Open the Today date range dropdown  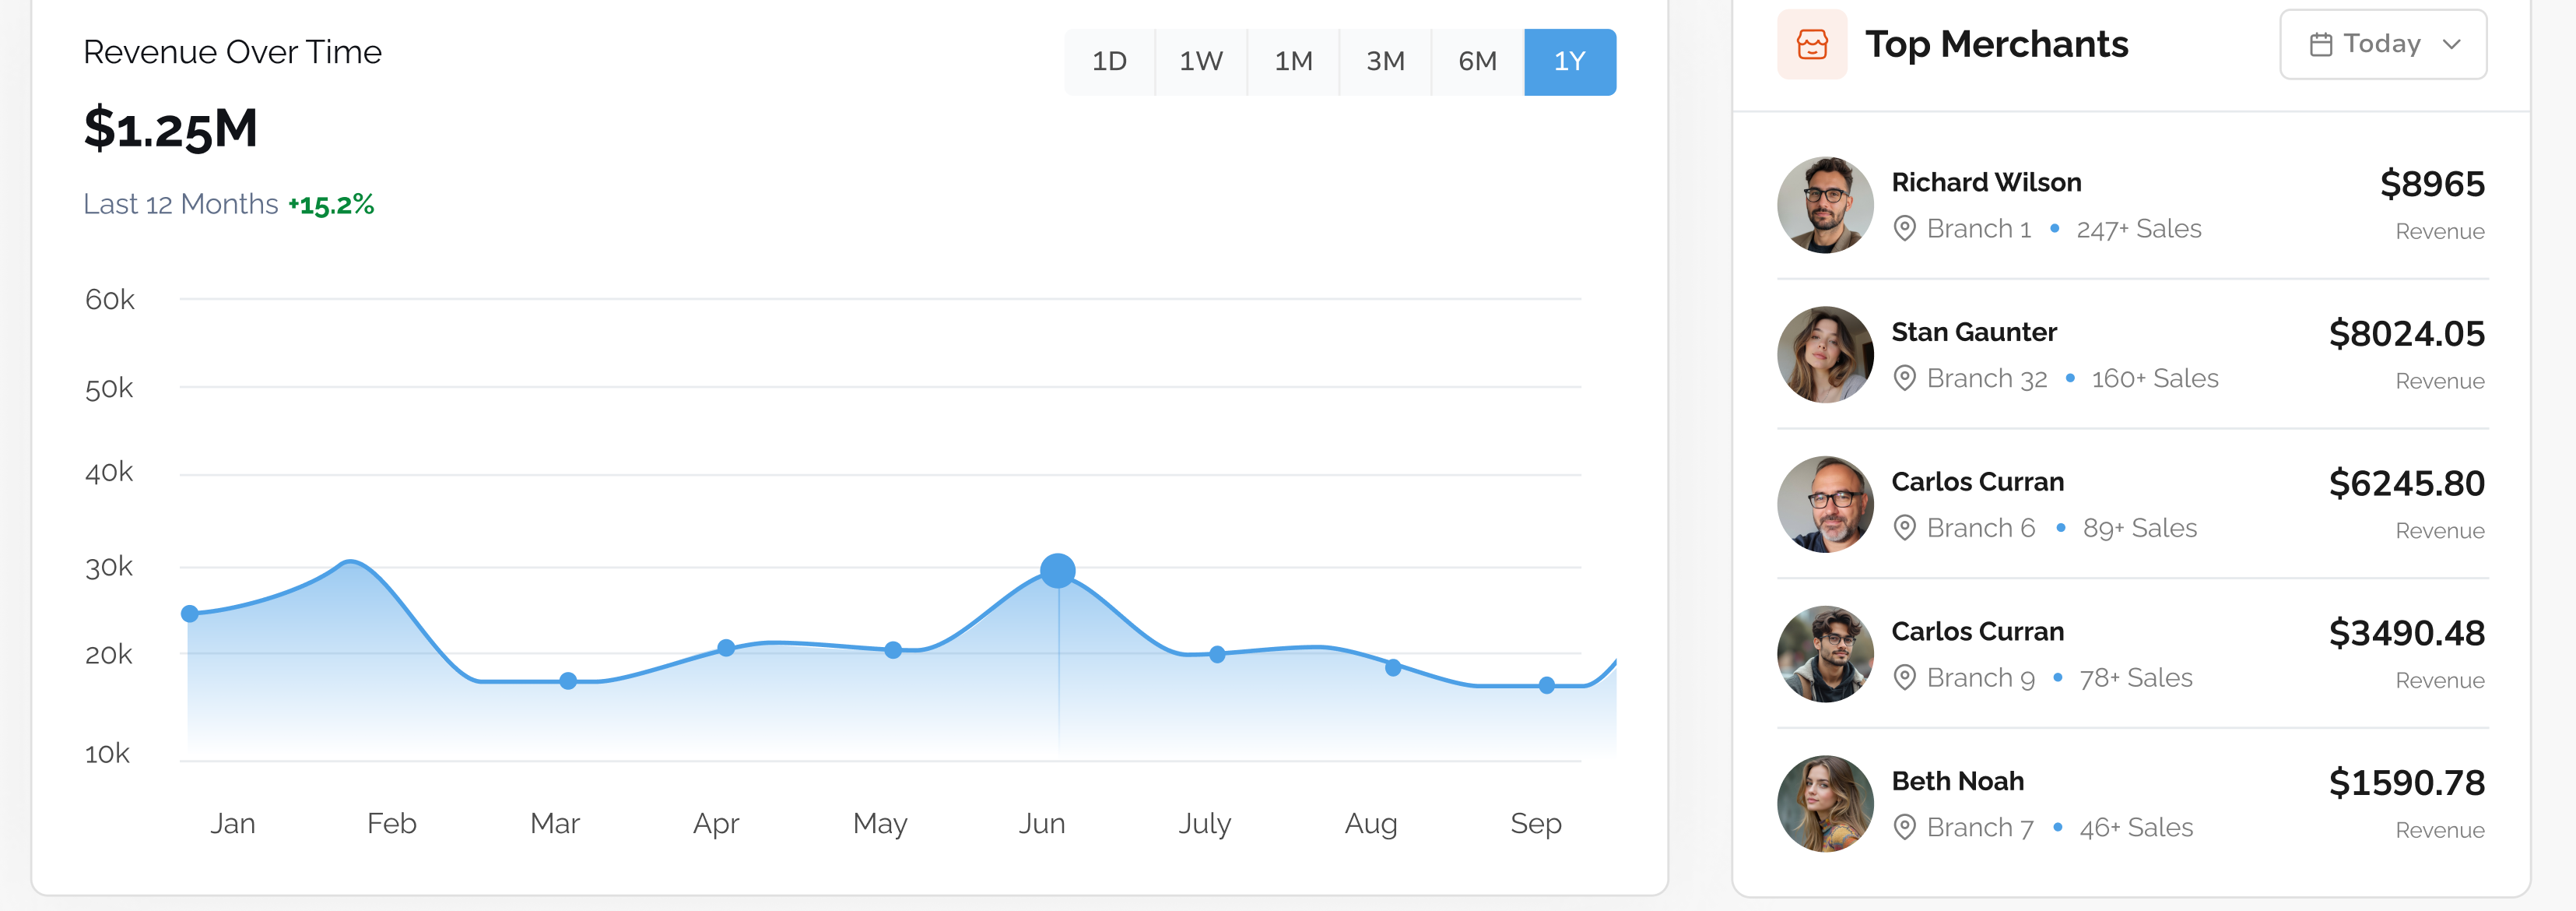pyautogui.click(x=2383, y=44)
